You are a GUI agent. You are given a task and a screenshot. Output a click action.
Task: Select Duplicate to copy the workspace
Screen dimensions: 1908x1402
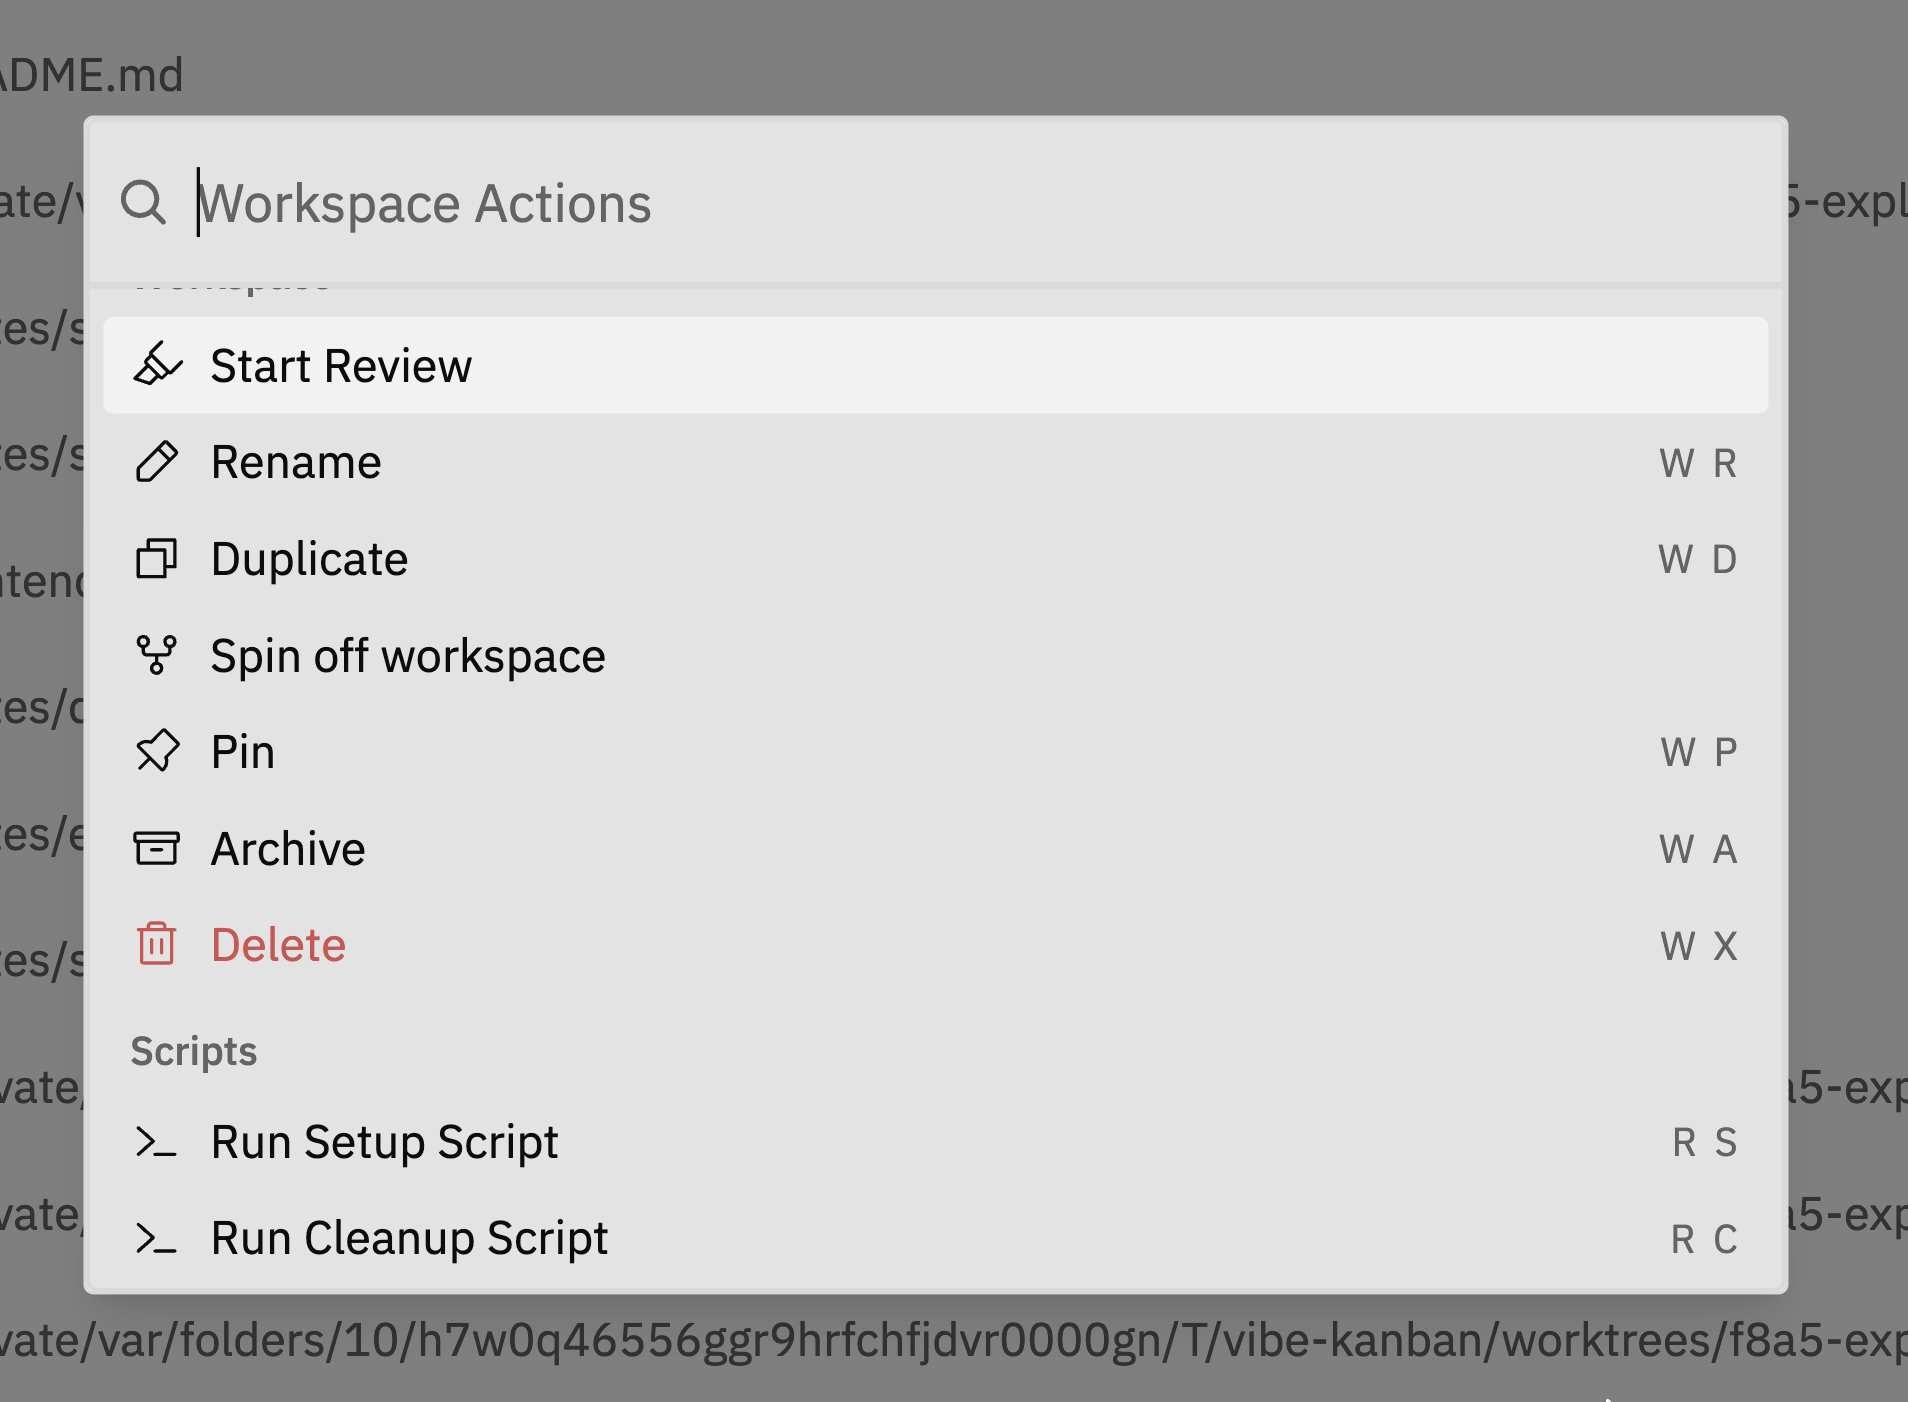pos(309,558)
